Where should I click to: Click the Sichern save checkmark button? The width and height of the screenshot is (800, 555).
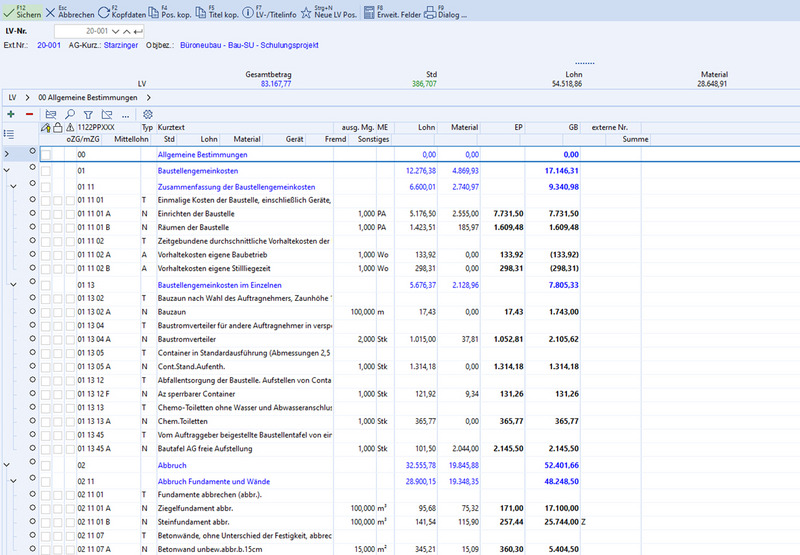[x=22, y=13]
